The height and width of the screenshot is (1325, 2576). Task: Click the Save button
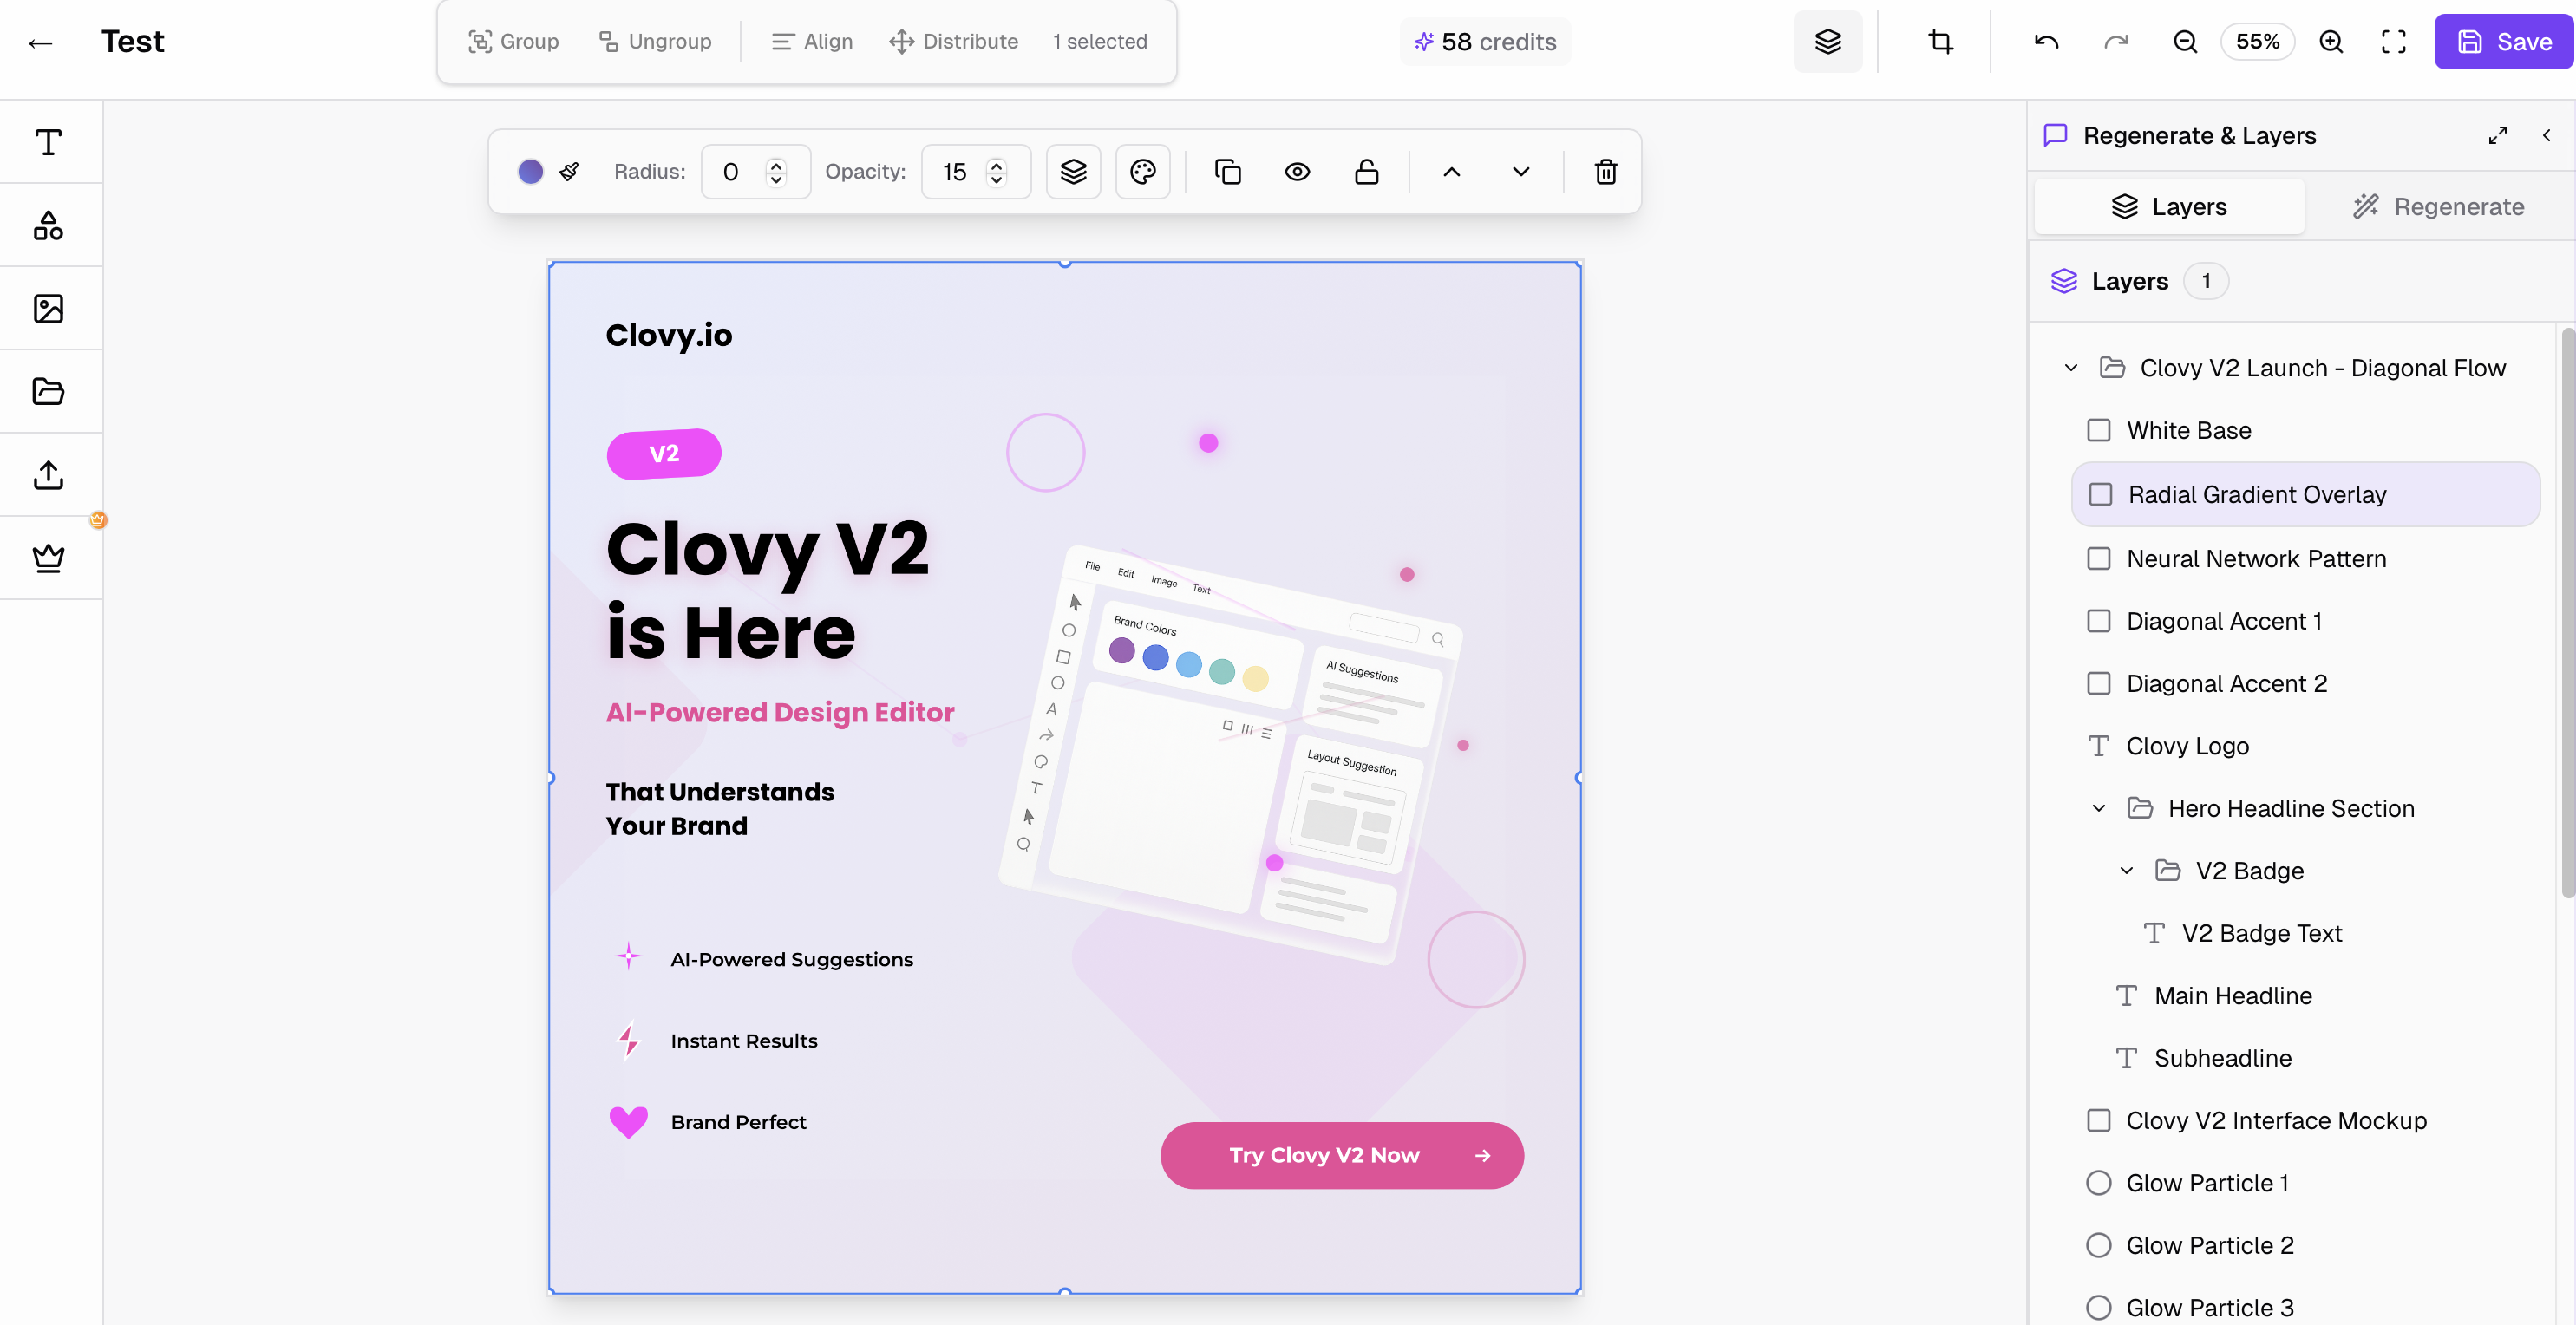click(x=2503, y=41)
